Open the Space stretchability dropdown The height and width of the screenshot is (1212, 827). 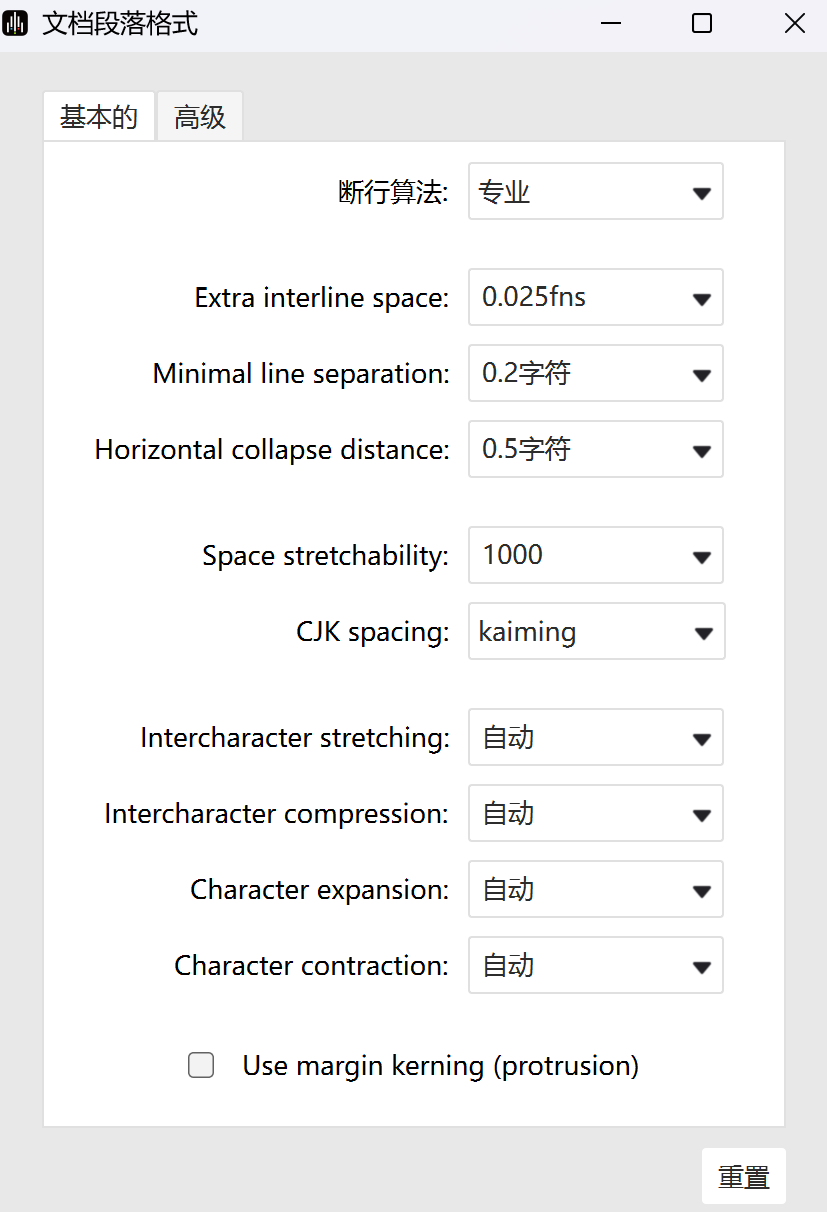[x=595, y=555]
